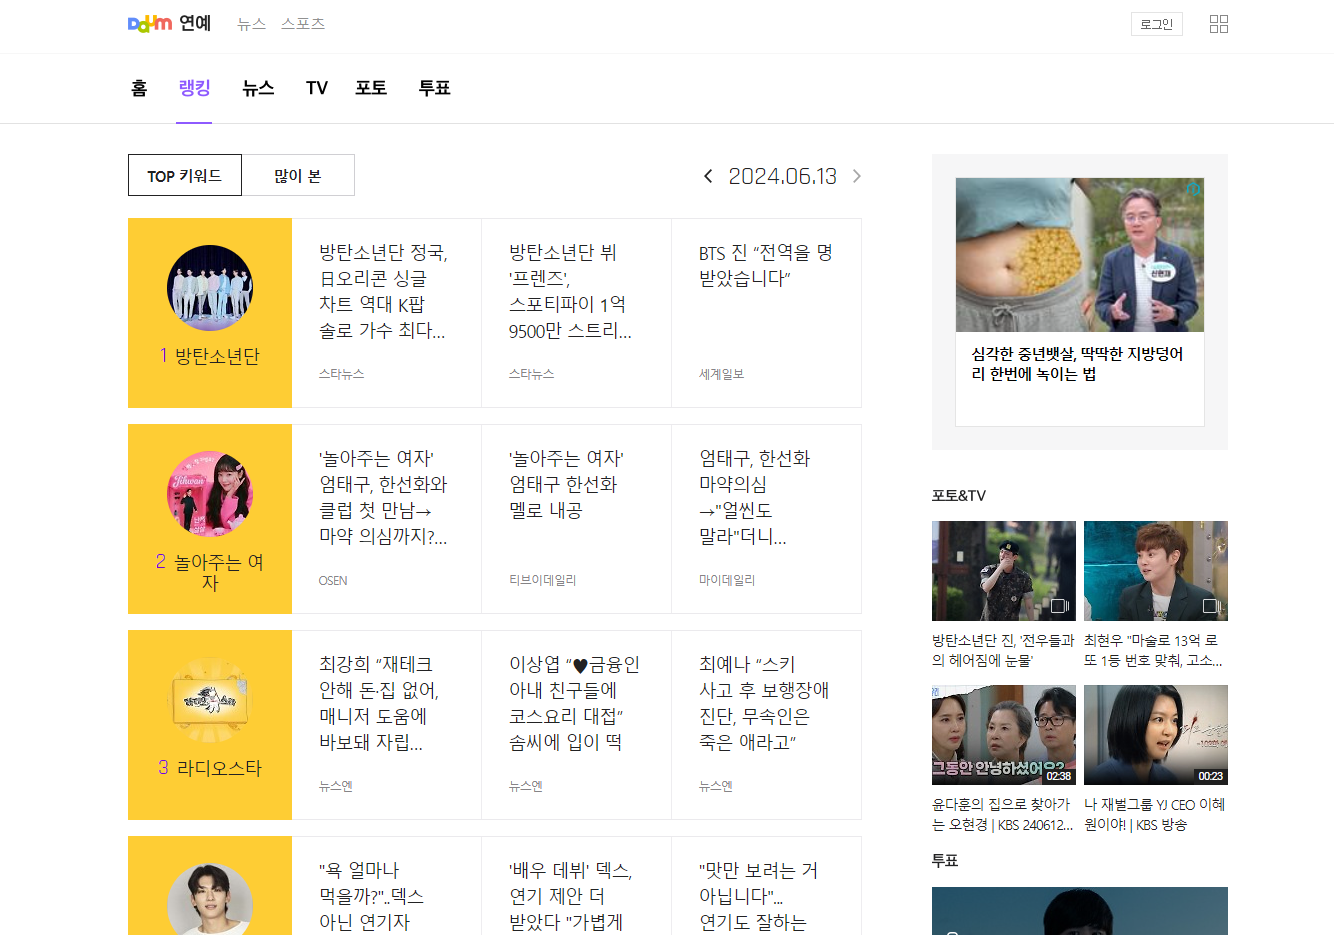Image resolution: width=1334 pixels, height=935 pixels.
Task: Select the TV navigation tab
Action: click(x=317, y=88)
